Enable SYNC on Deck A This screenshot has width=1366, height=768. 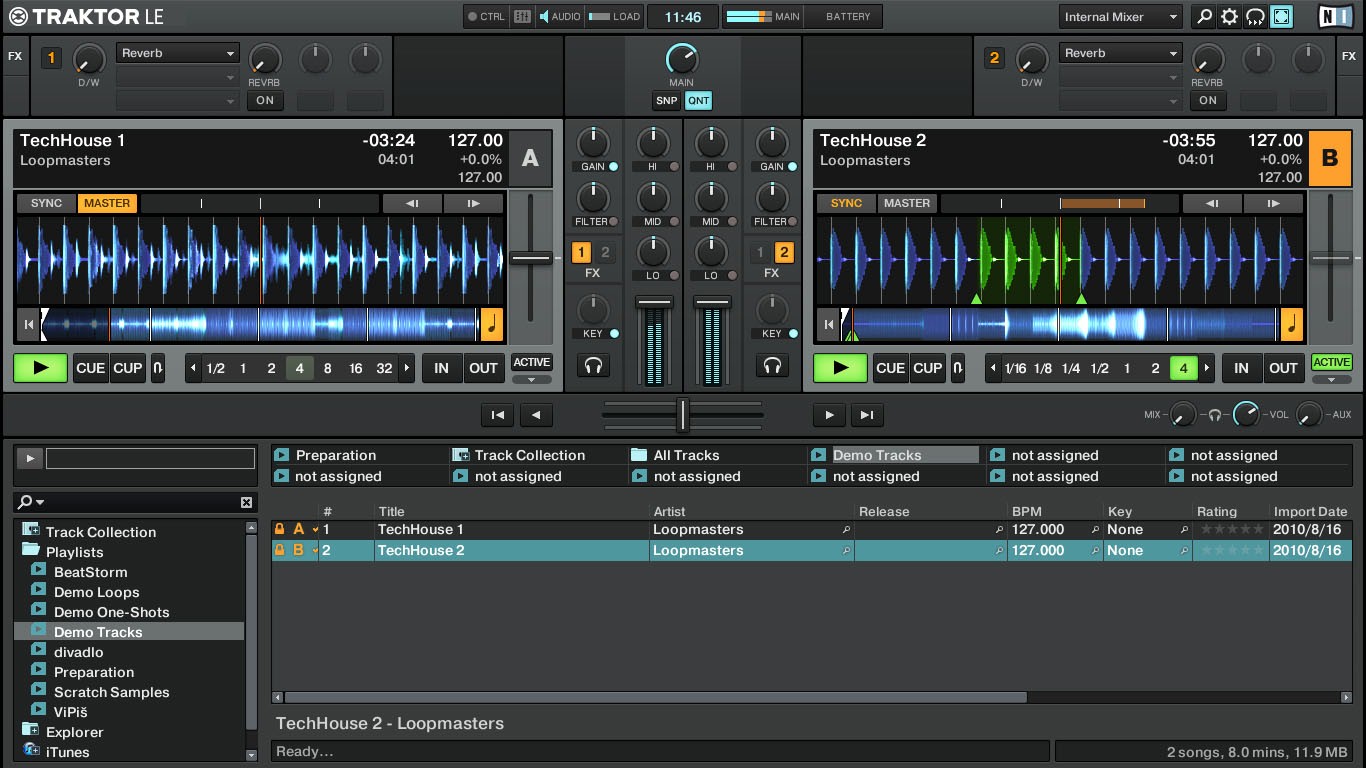coord(46,203)
